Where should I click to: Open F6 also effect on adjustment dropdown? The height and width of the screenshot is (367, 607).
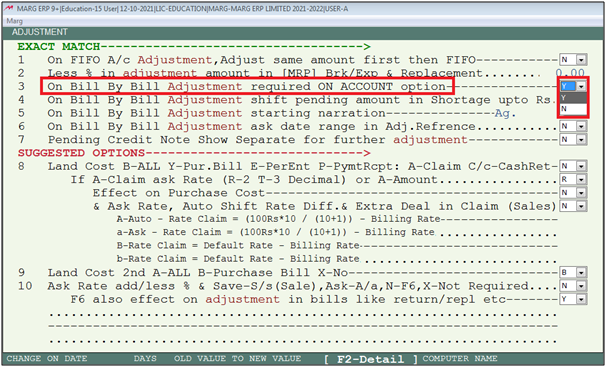coord(581,299)
